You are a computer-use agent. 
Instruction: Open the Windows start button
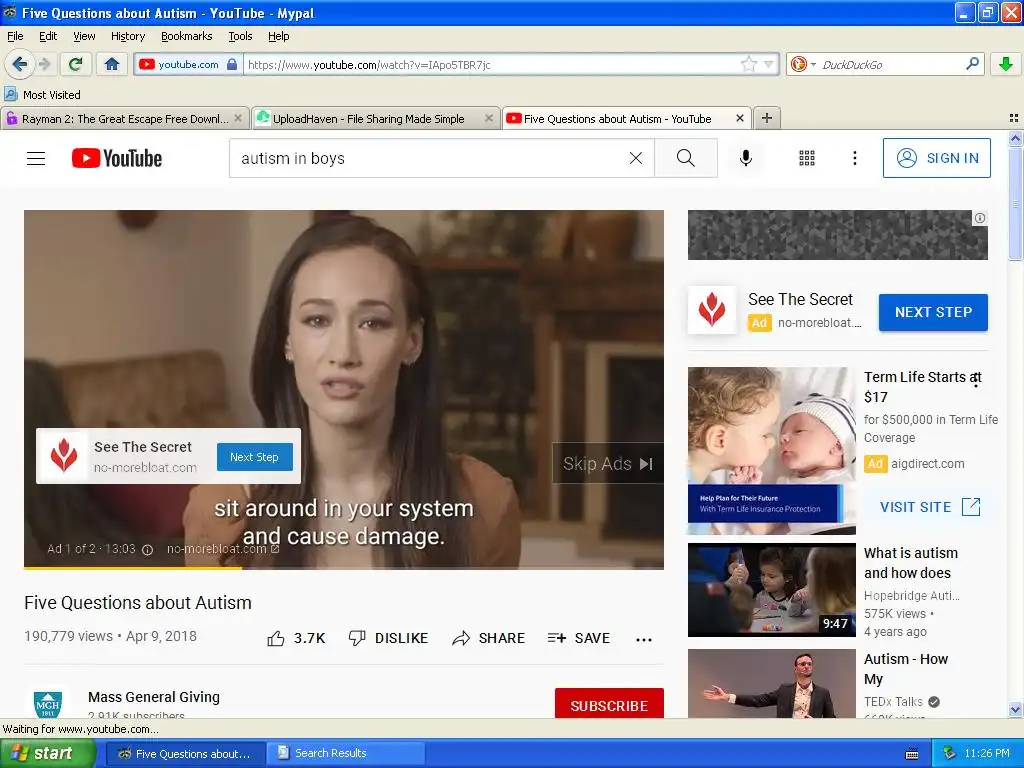click(x=47, y=753)
